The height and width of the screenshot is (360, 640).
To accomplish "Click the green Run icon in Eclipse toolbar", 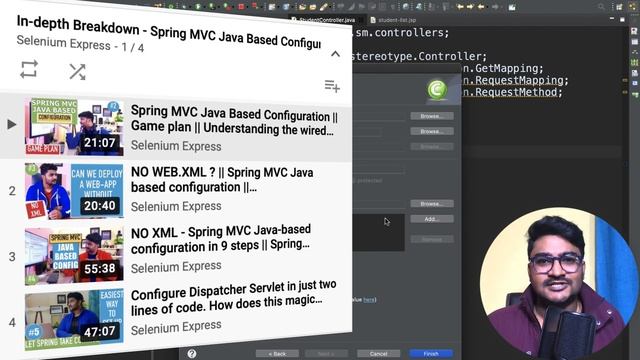I will coord(198,7).
